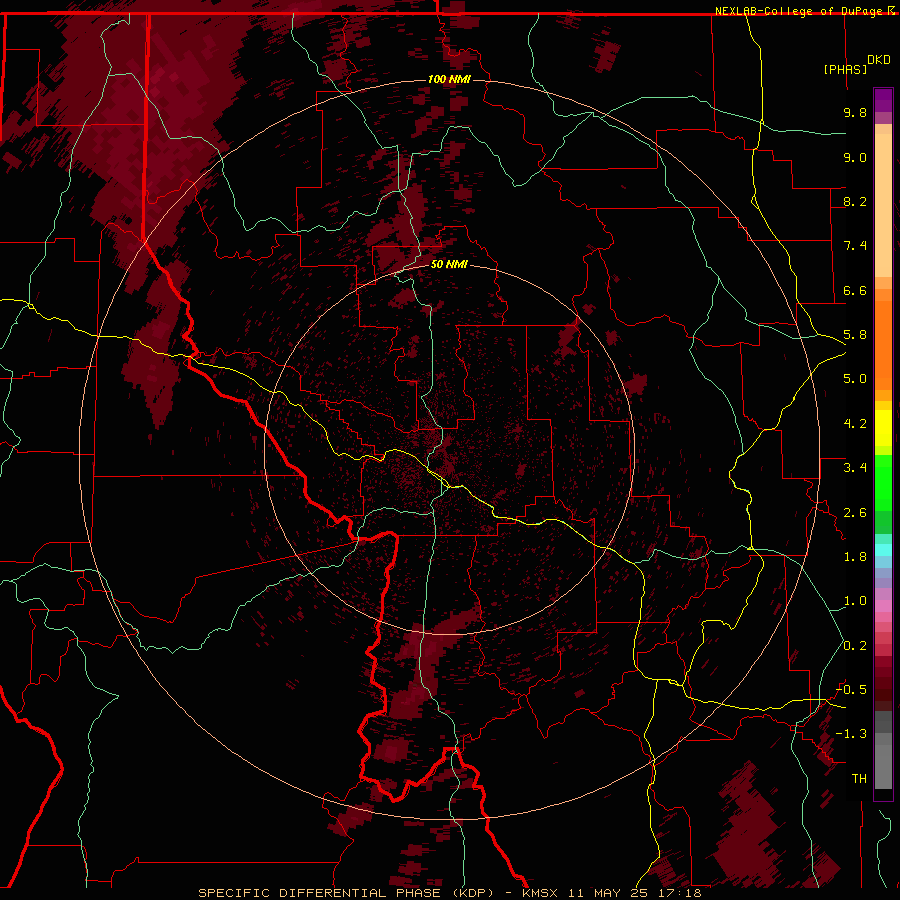Click the 6.6 value on the color scale
The width and height of the screenshot is (900, 900).
click(855, 290)
